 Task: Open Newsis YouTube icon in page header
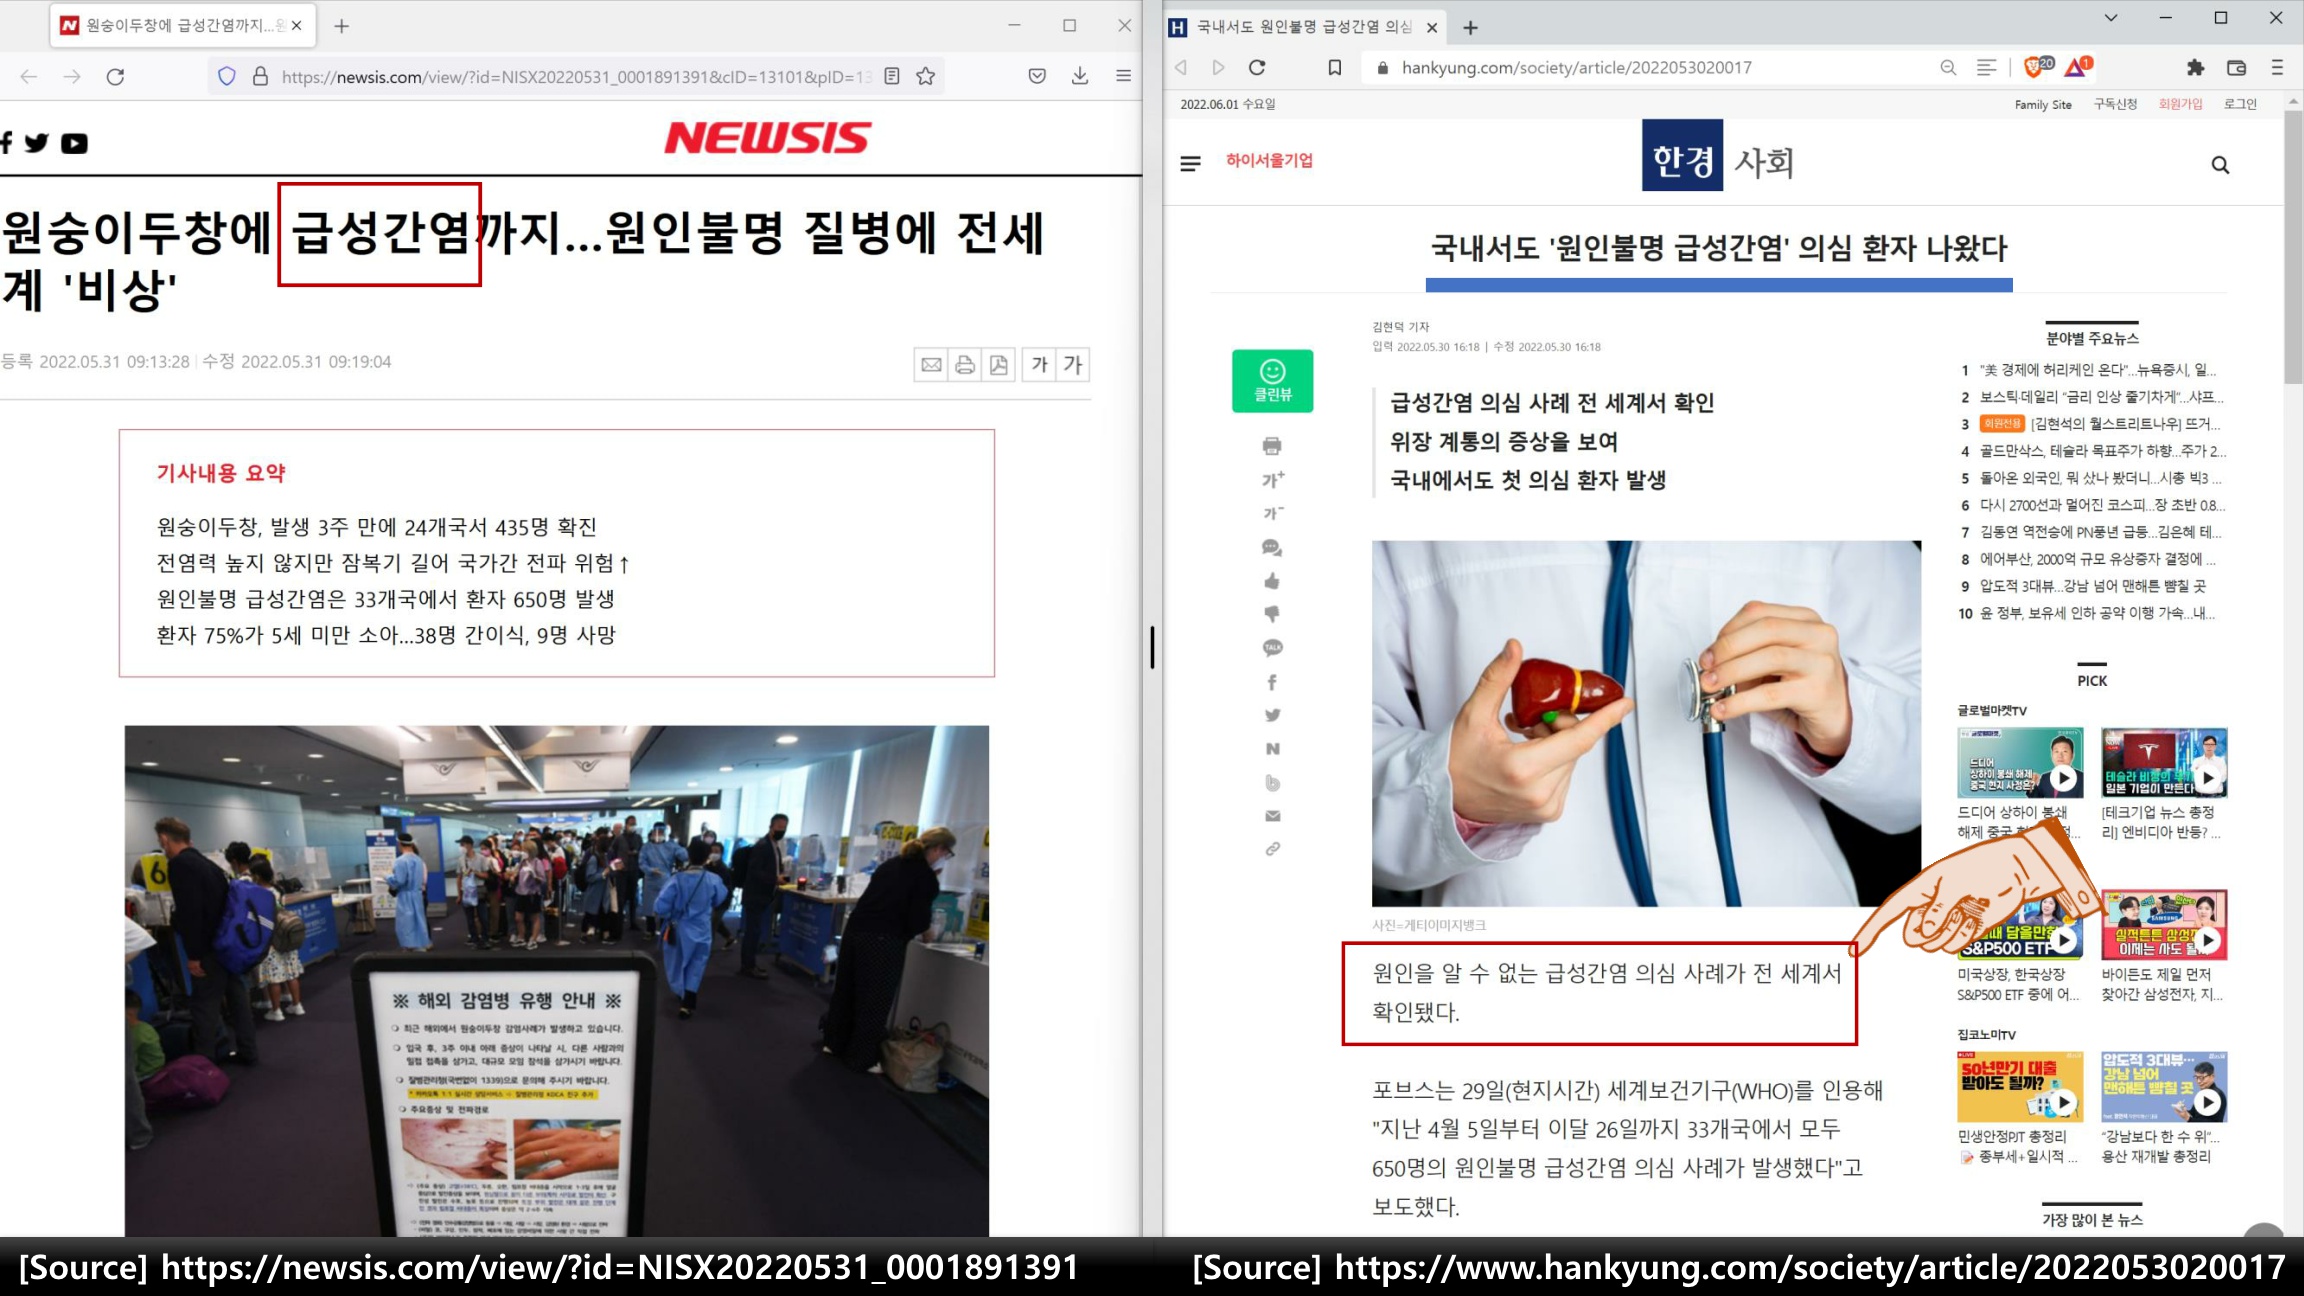pos(74,143)
